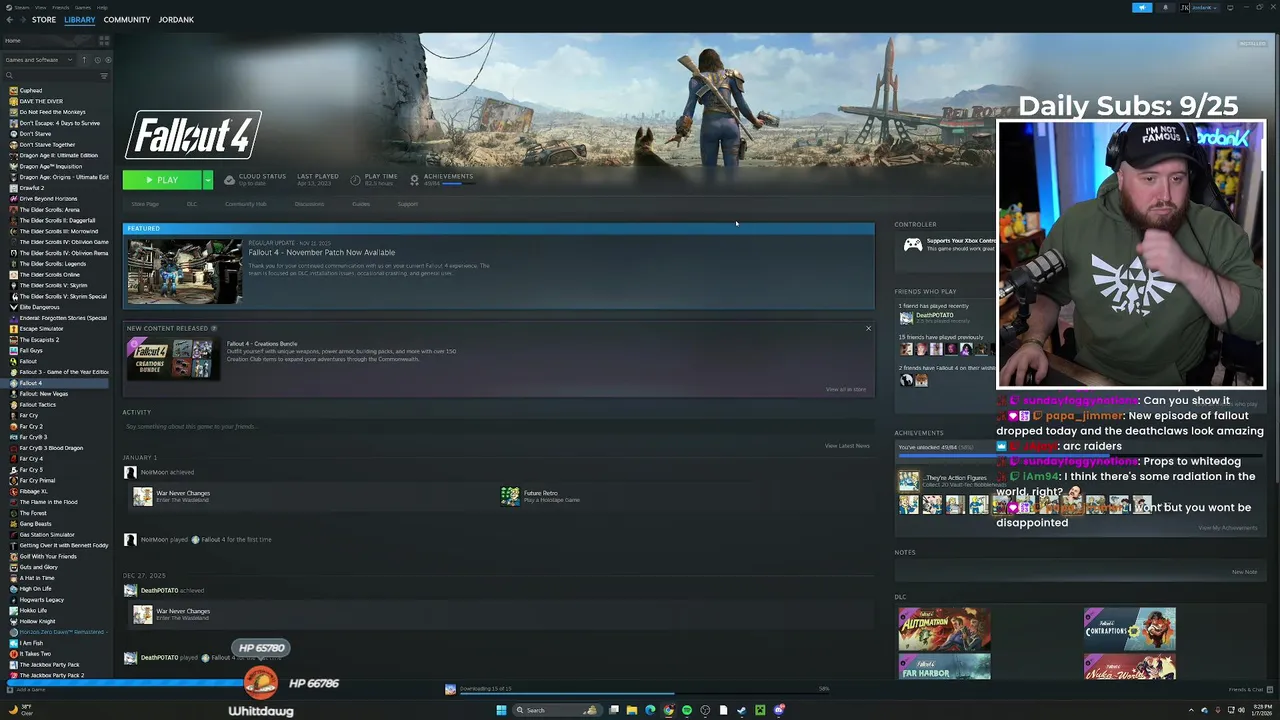Viewport: 1280px width, 720px height.
Task: Show hidden system tray icons chevron
Action: point(1191,710)
